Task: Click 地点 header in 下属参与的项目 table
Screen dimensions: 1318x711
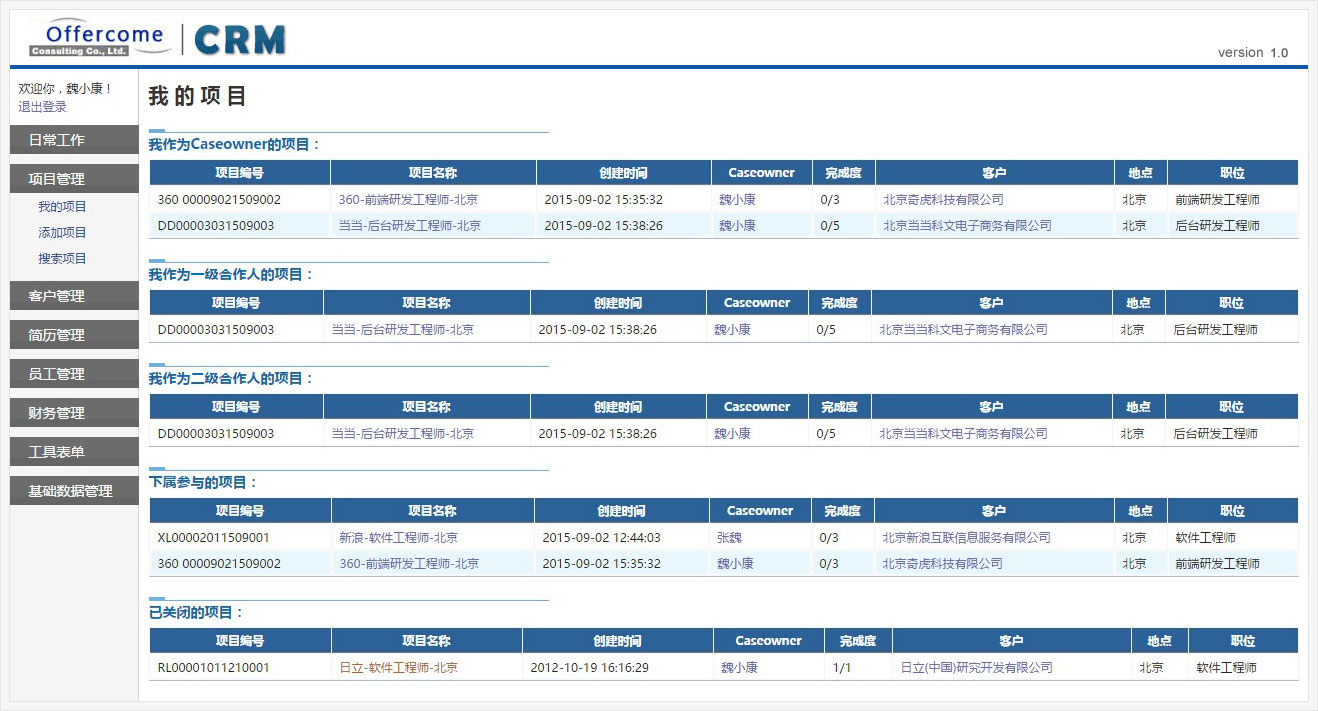Action: [1141, 511]
